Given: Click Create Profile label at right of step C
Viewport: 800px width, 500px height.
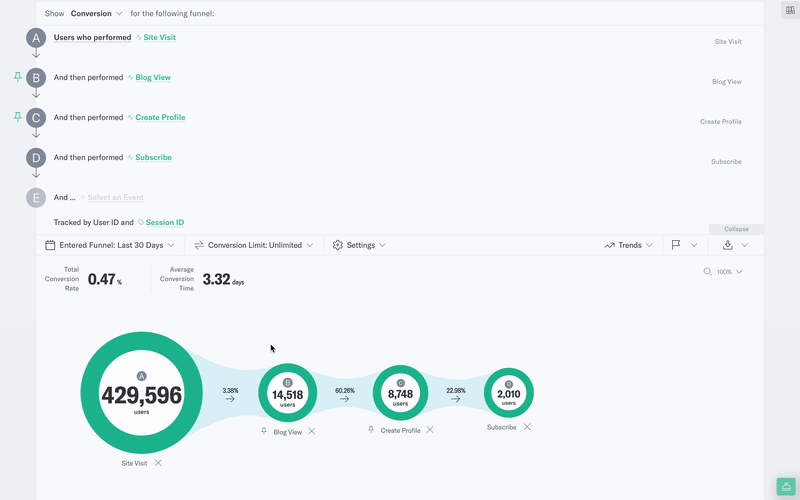Looking at the screenshot, I should pyautogui.click(x=721, y=121).
